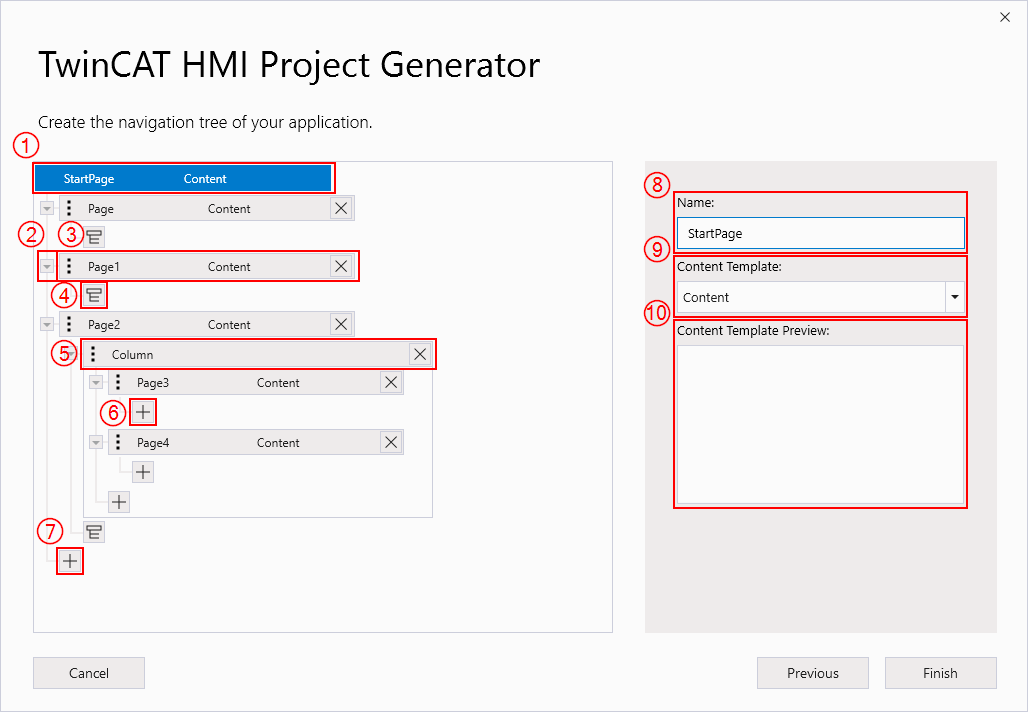This screenshot has height=712, width=1028.
Task: Remove the Page entry with its X button
Action: (341, 208)
